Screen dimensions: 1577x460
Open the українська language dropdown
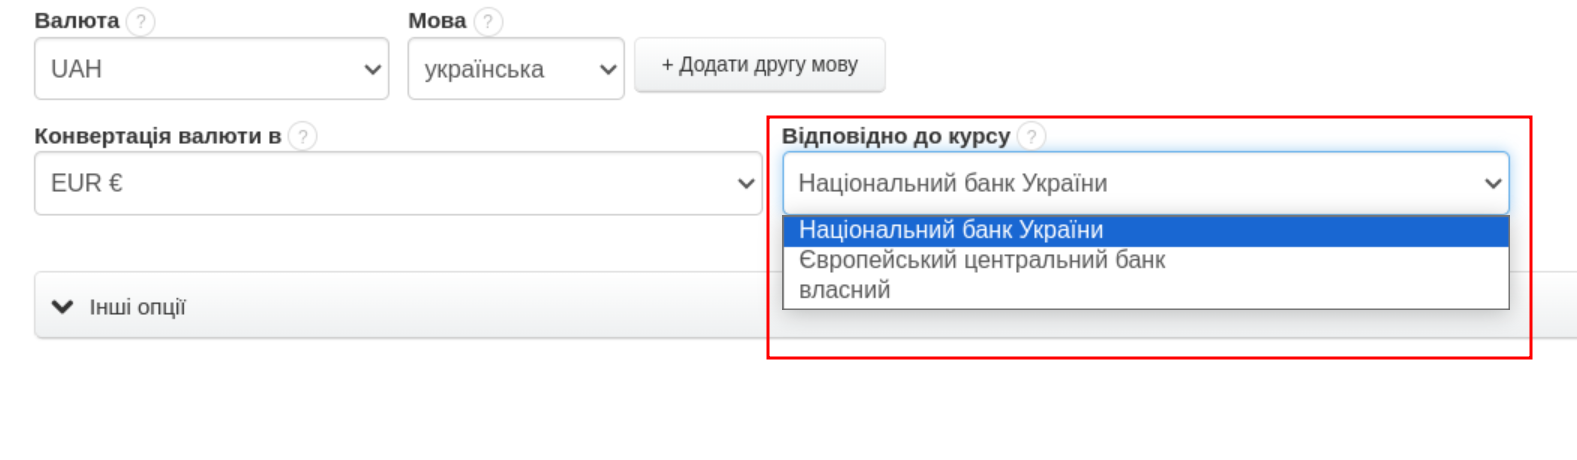(500, 70)
